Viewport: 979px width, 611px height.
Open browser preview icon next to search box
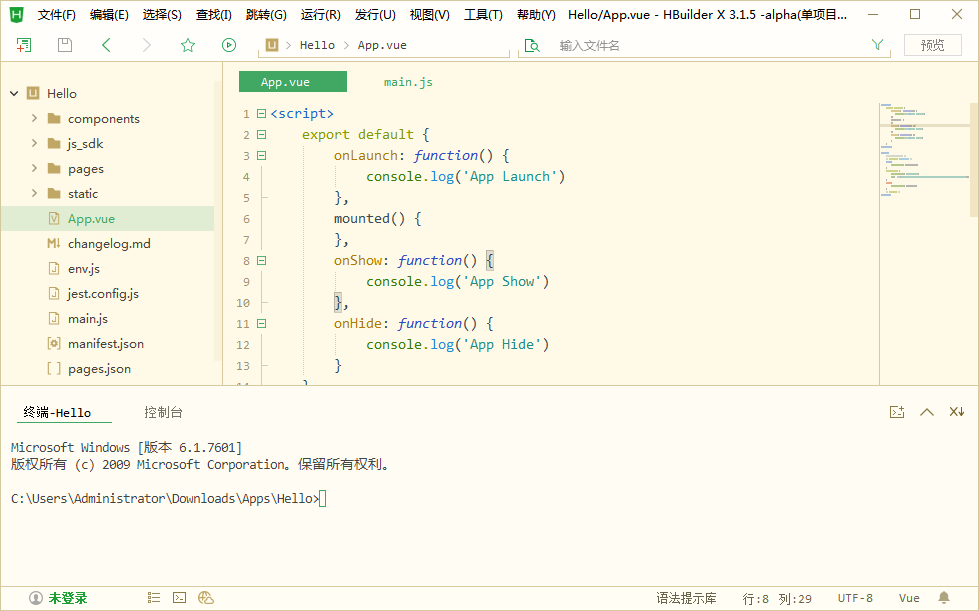[531, 45]
